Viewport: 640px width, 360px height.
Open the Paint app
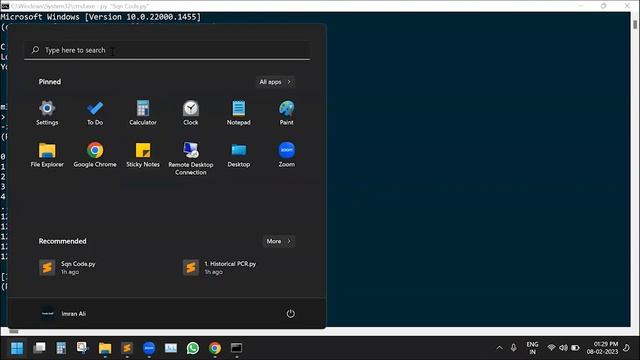tap(286, 113)
